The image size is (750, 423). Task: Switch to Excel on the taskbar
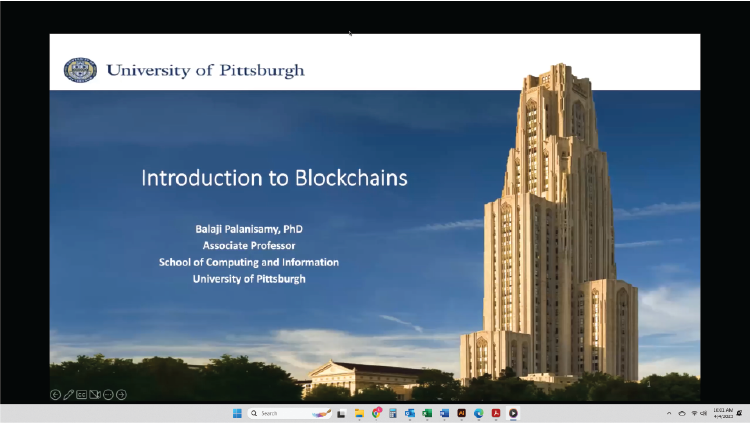427,413
